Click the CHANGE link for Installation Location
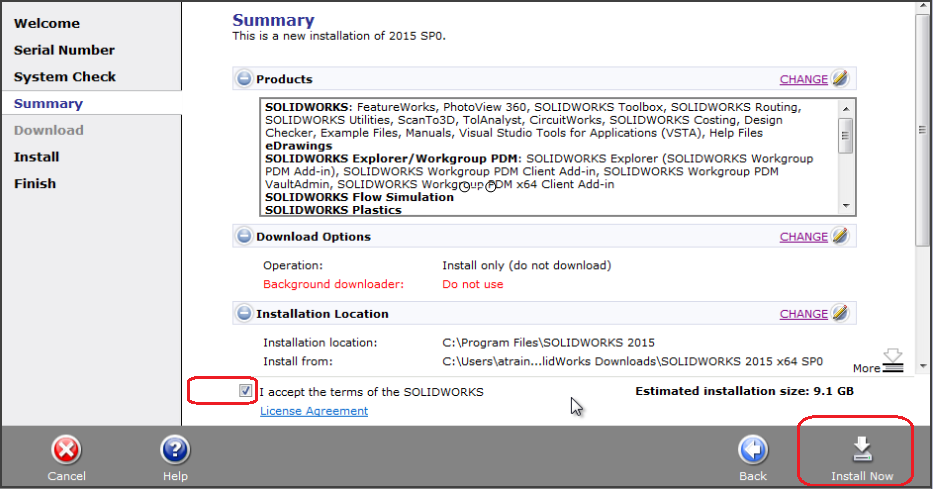 pos(803,314)
